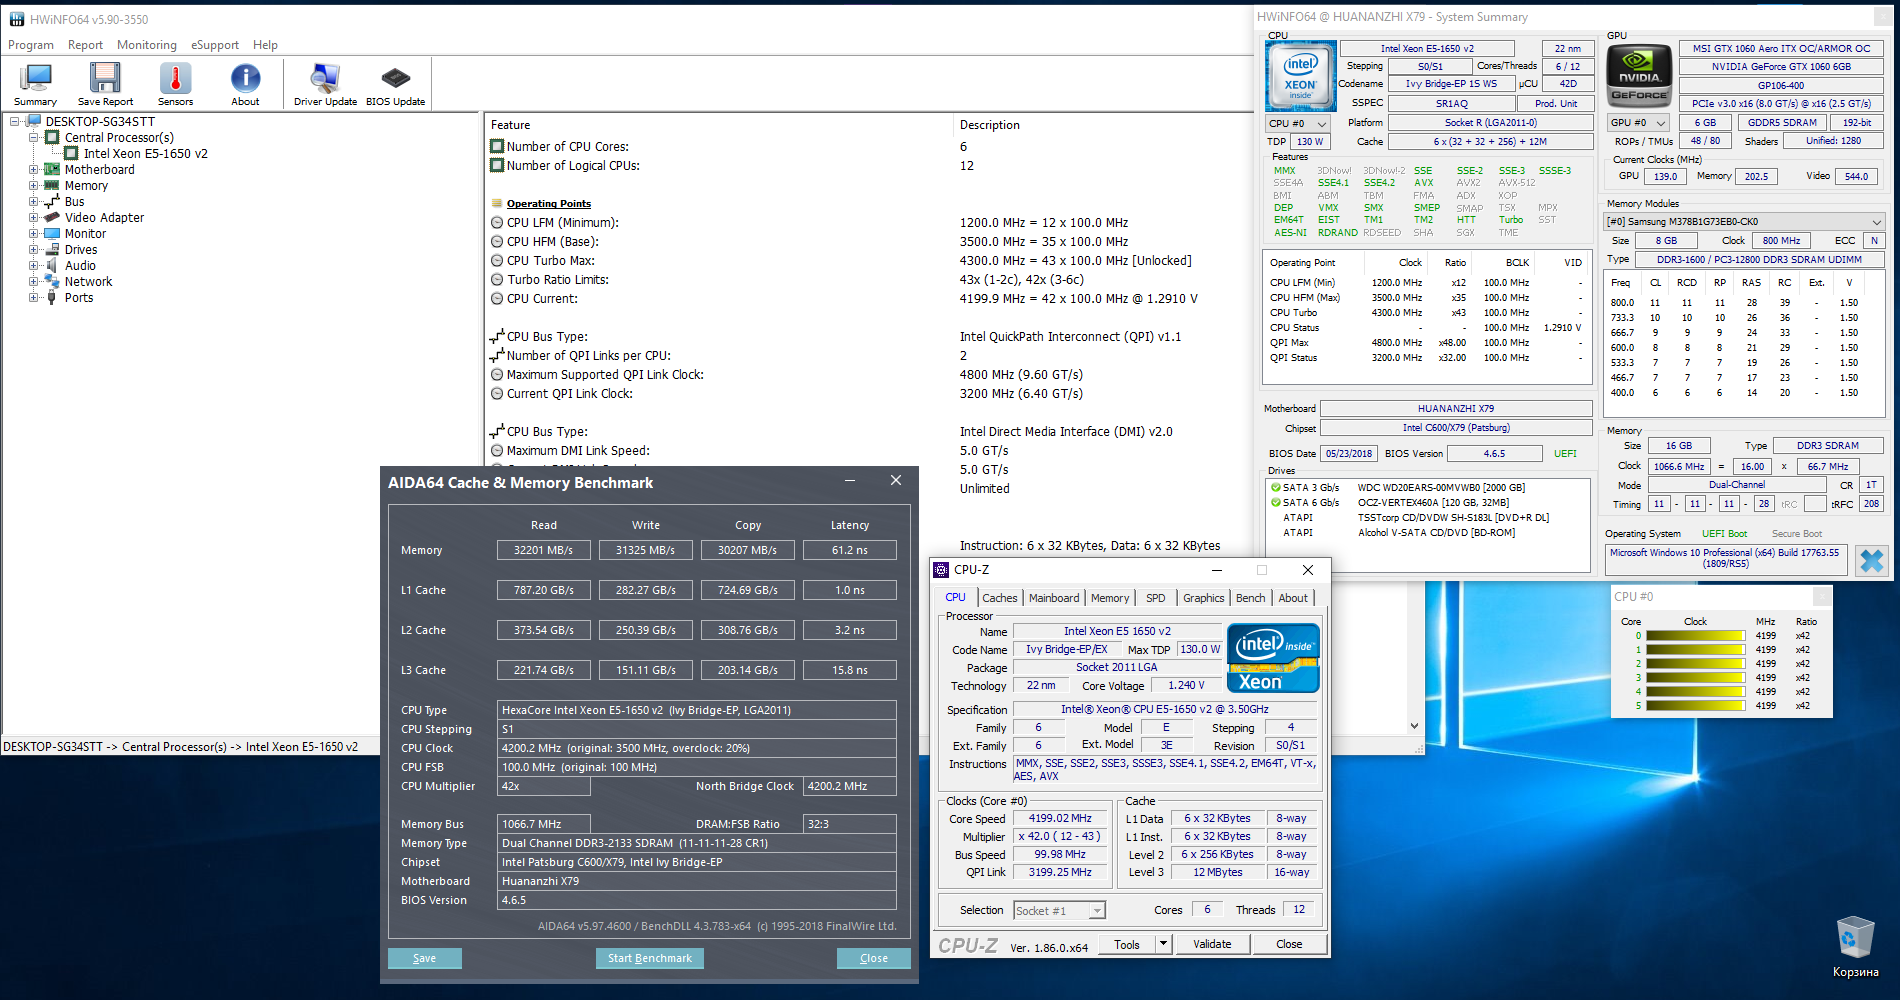1900x1000 pixels.
Task: Click the green status icon for SATA 3 Gb/s drive
Action: tap(1276, 488)
